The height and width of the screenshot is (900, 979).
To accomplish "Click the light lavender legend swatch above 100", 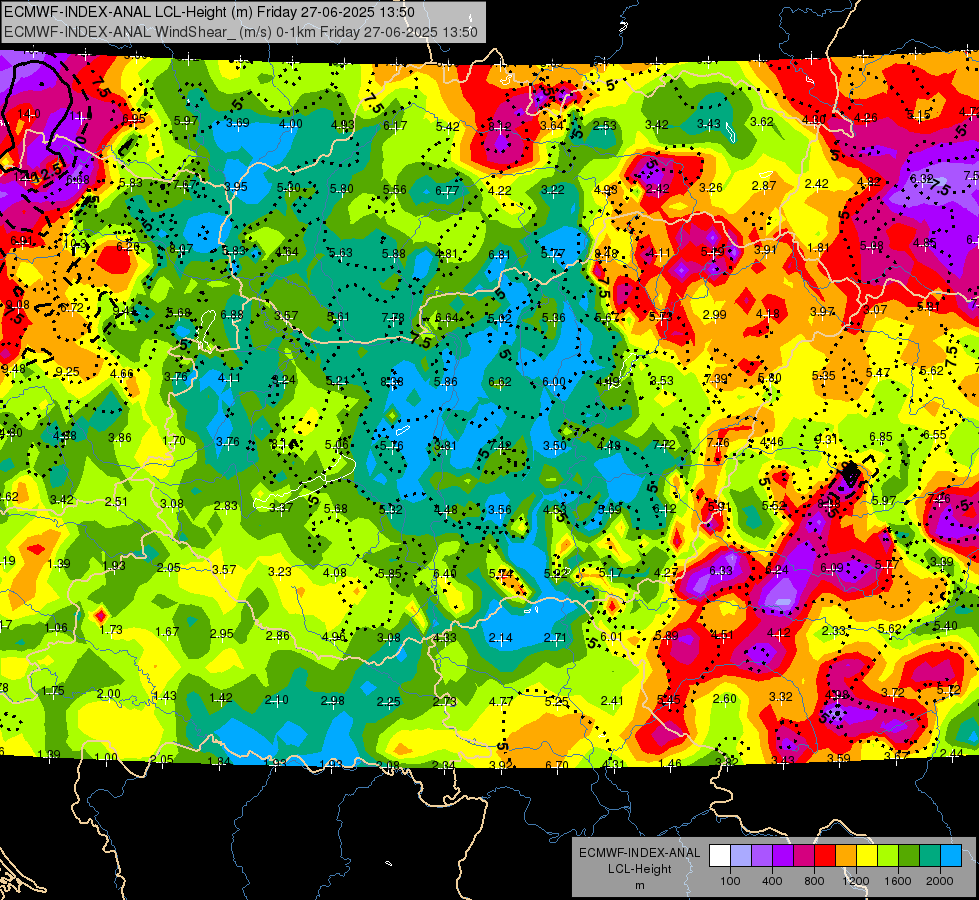I will (740, 856).
